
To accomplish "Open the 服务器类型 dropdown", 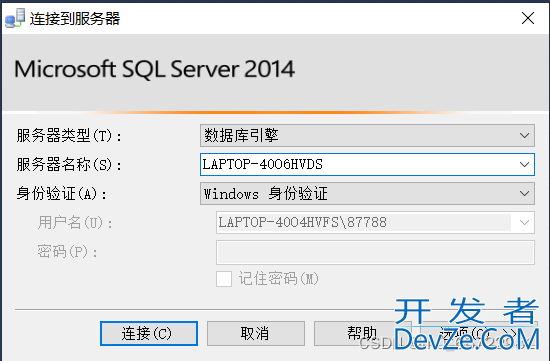I will pos(367,135).
